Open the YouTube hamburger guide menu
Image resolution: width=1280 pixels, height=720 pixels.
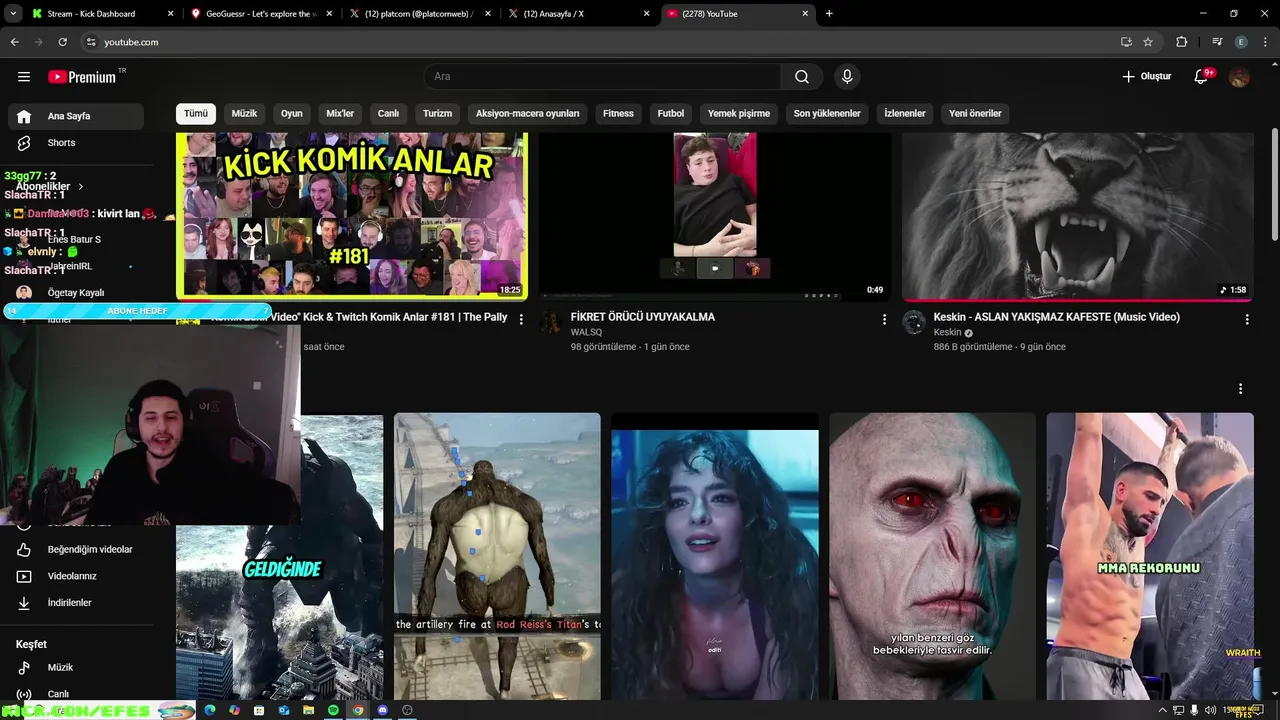(x=24, y=77)
